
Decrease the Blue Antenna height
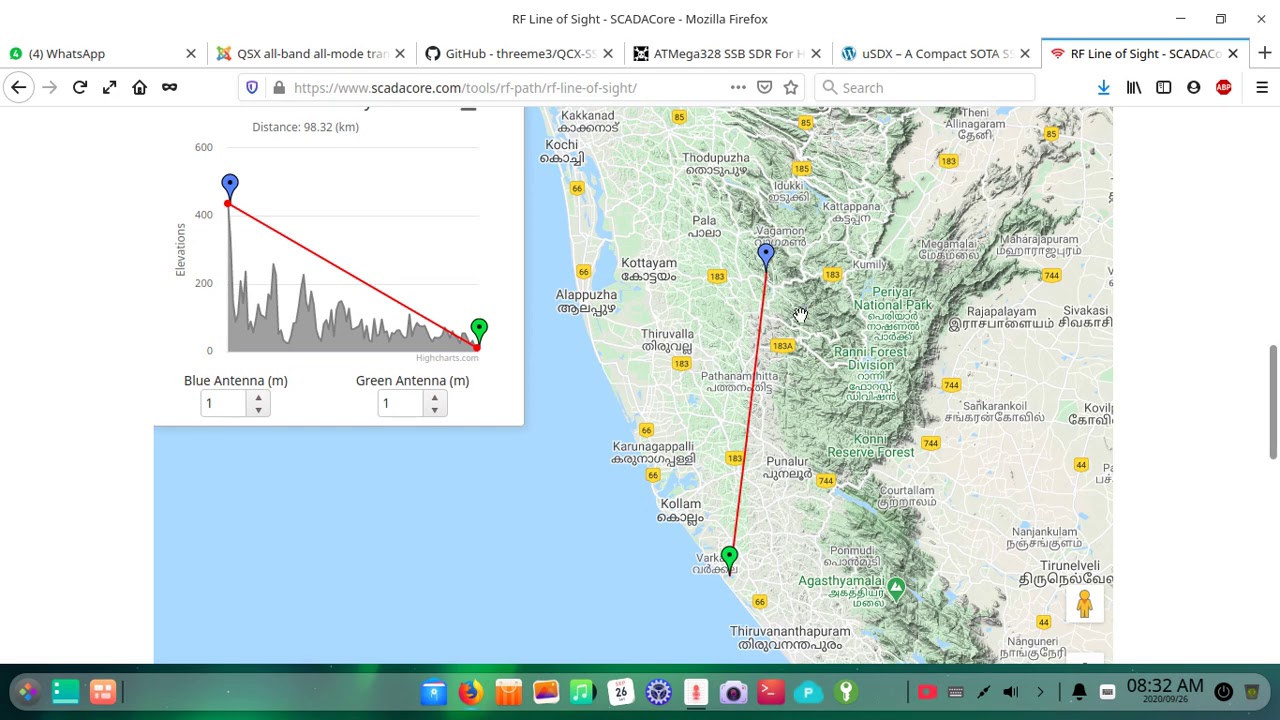(258, 409)
